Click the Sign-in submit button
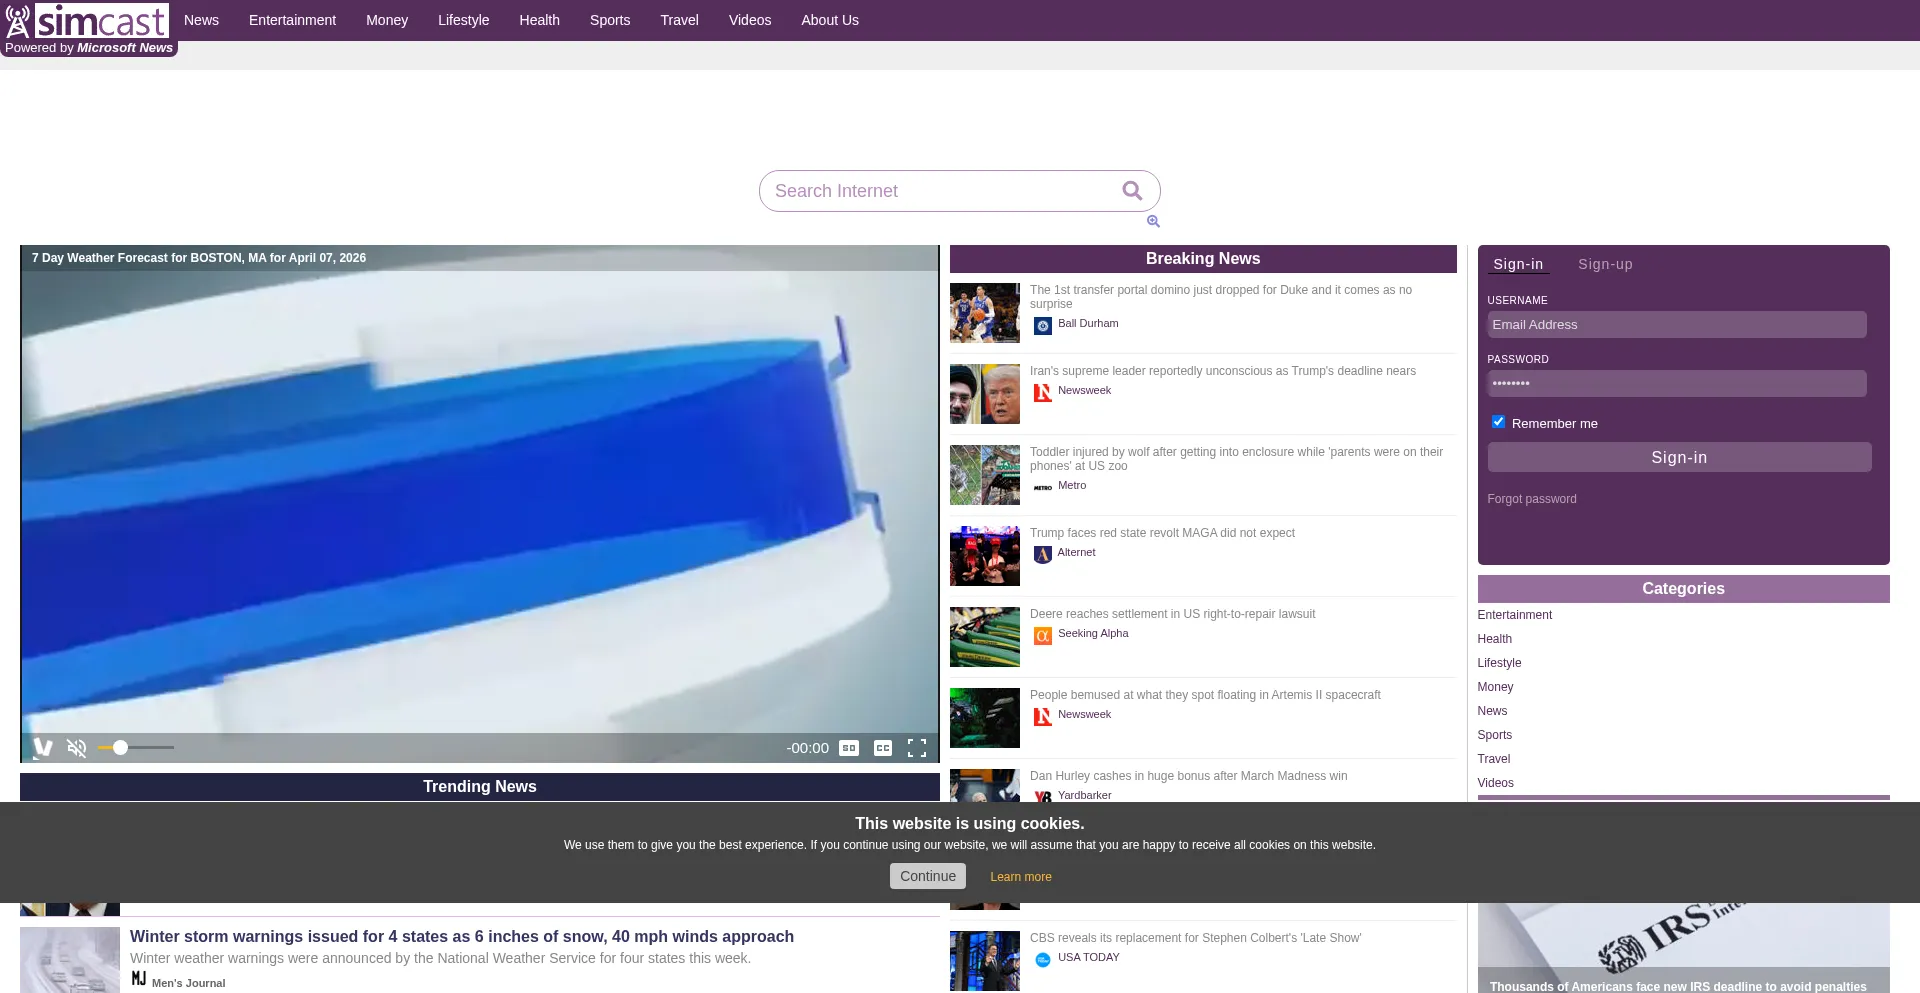 [1679, 457]
